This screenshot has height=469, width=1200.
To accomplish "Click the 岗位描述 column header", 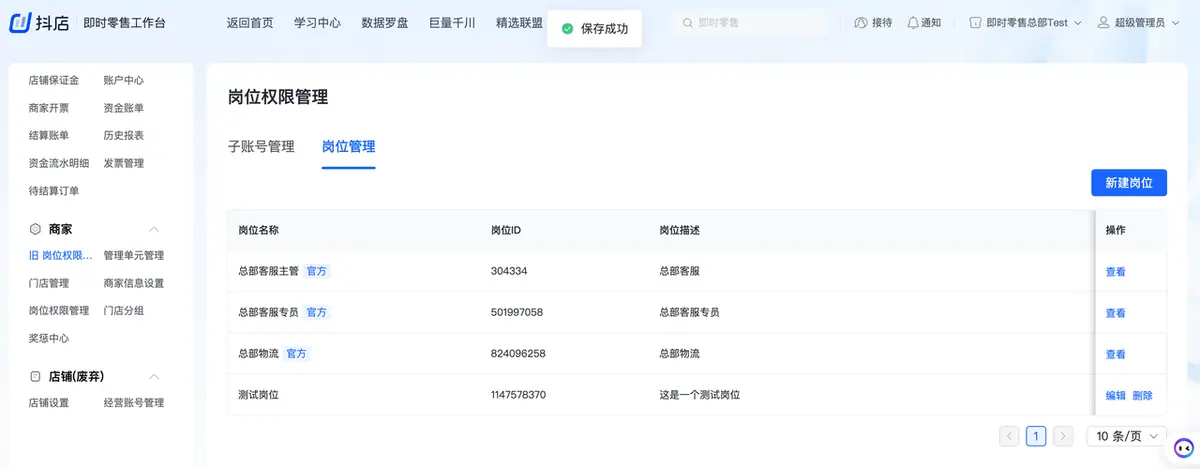I will (x=679, y=230).
